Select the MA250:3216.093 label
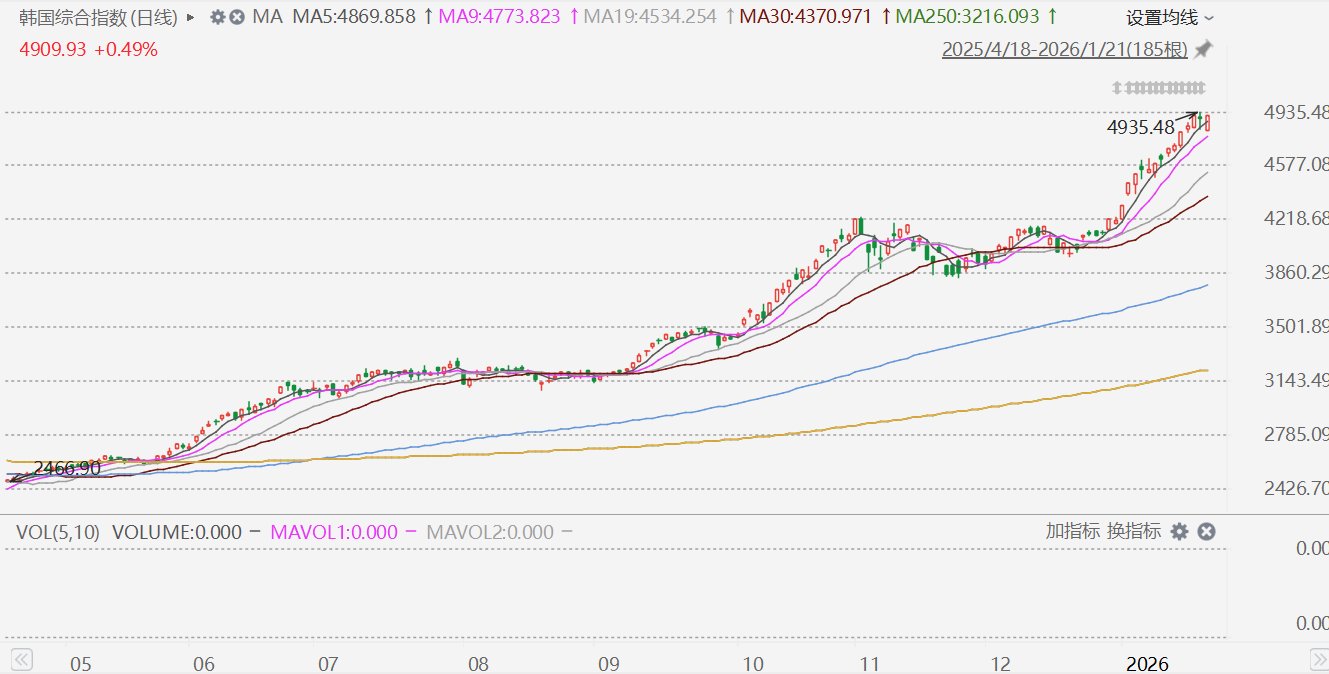The height and width of the screenshot is (674, 1329). (968, 17)
